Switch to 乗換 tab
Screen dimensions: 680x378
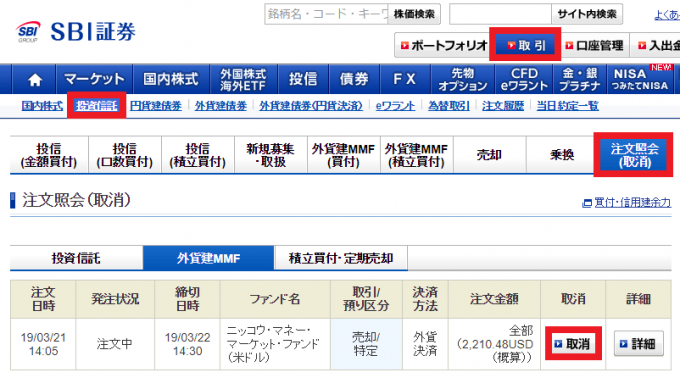pyautogui.click(x=562, y=155)
